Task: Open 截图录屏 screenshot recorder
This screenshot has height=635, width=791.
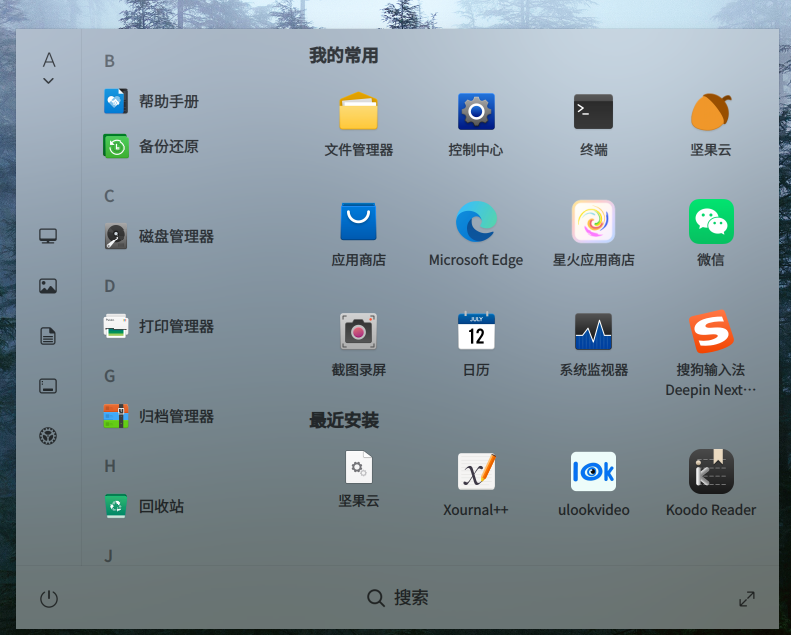Action: (x=358, y=344)
